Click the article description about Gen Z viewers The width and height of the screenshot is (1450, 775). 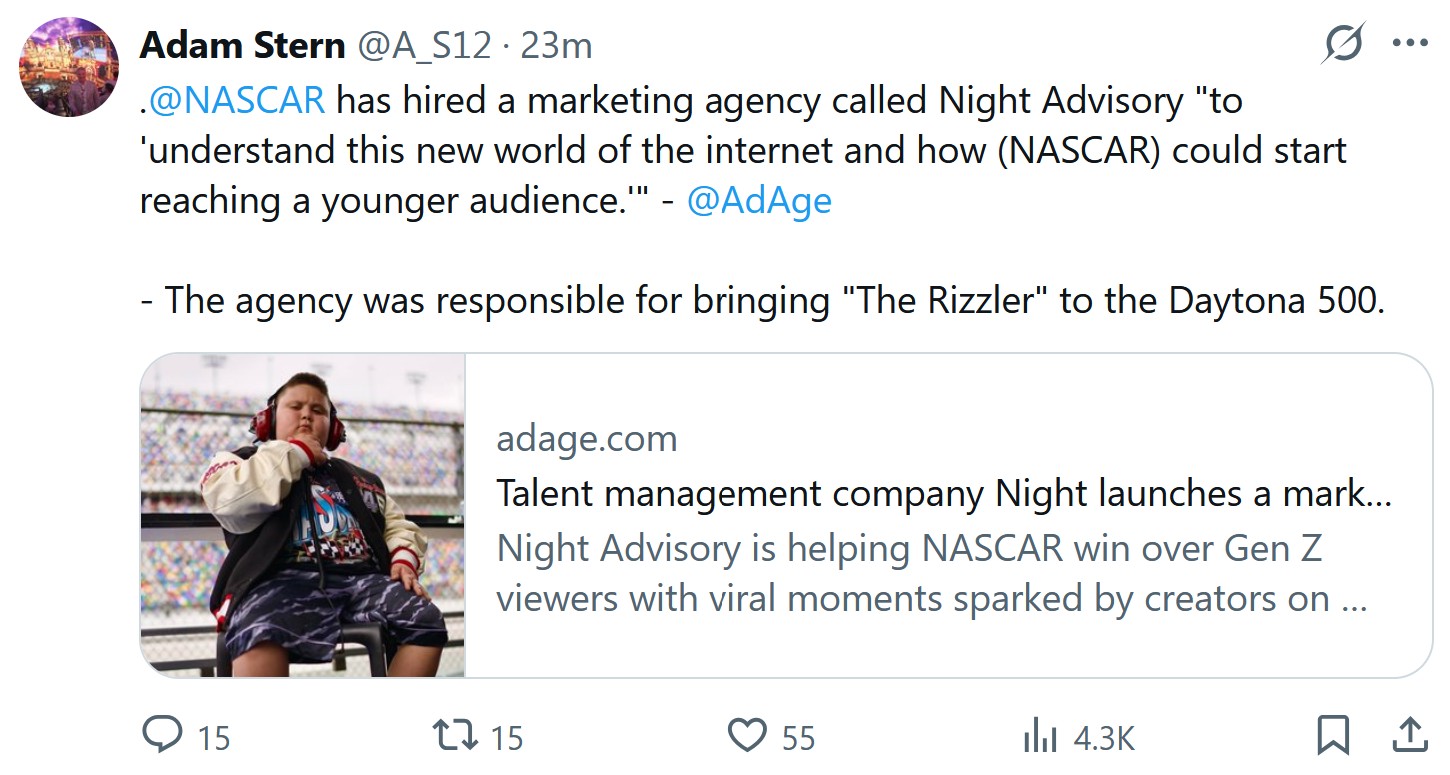tap(932, 574)
